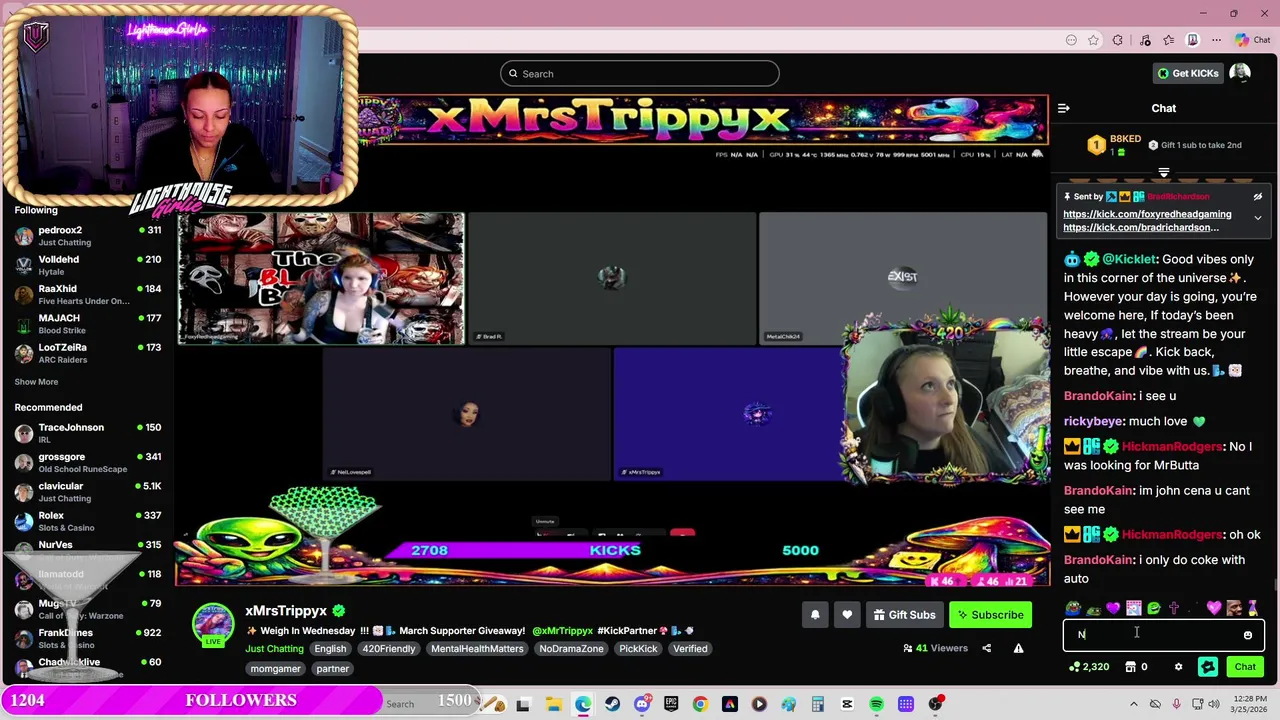This screenshot has height=720, width=1280.
Task: Show more followed channels
Action: point(36,382)
